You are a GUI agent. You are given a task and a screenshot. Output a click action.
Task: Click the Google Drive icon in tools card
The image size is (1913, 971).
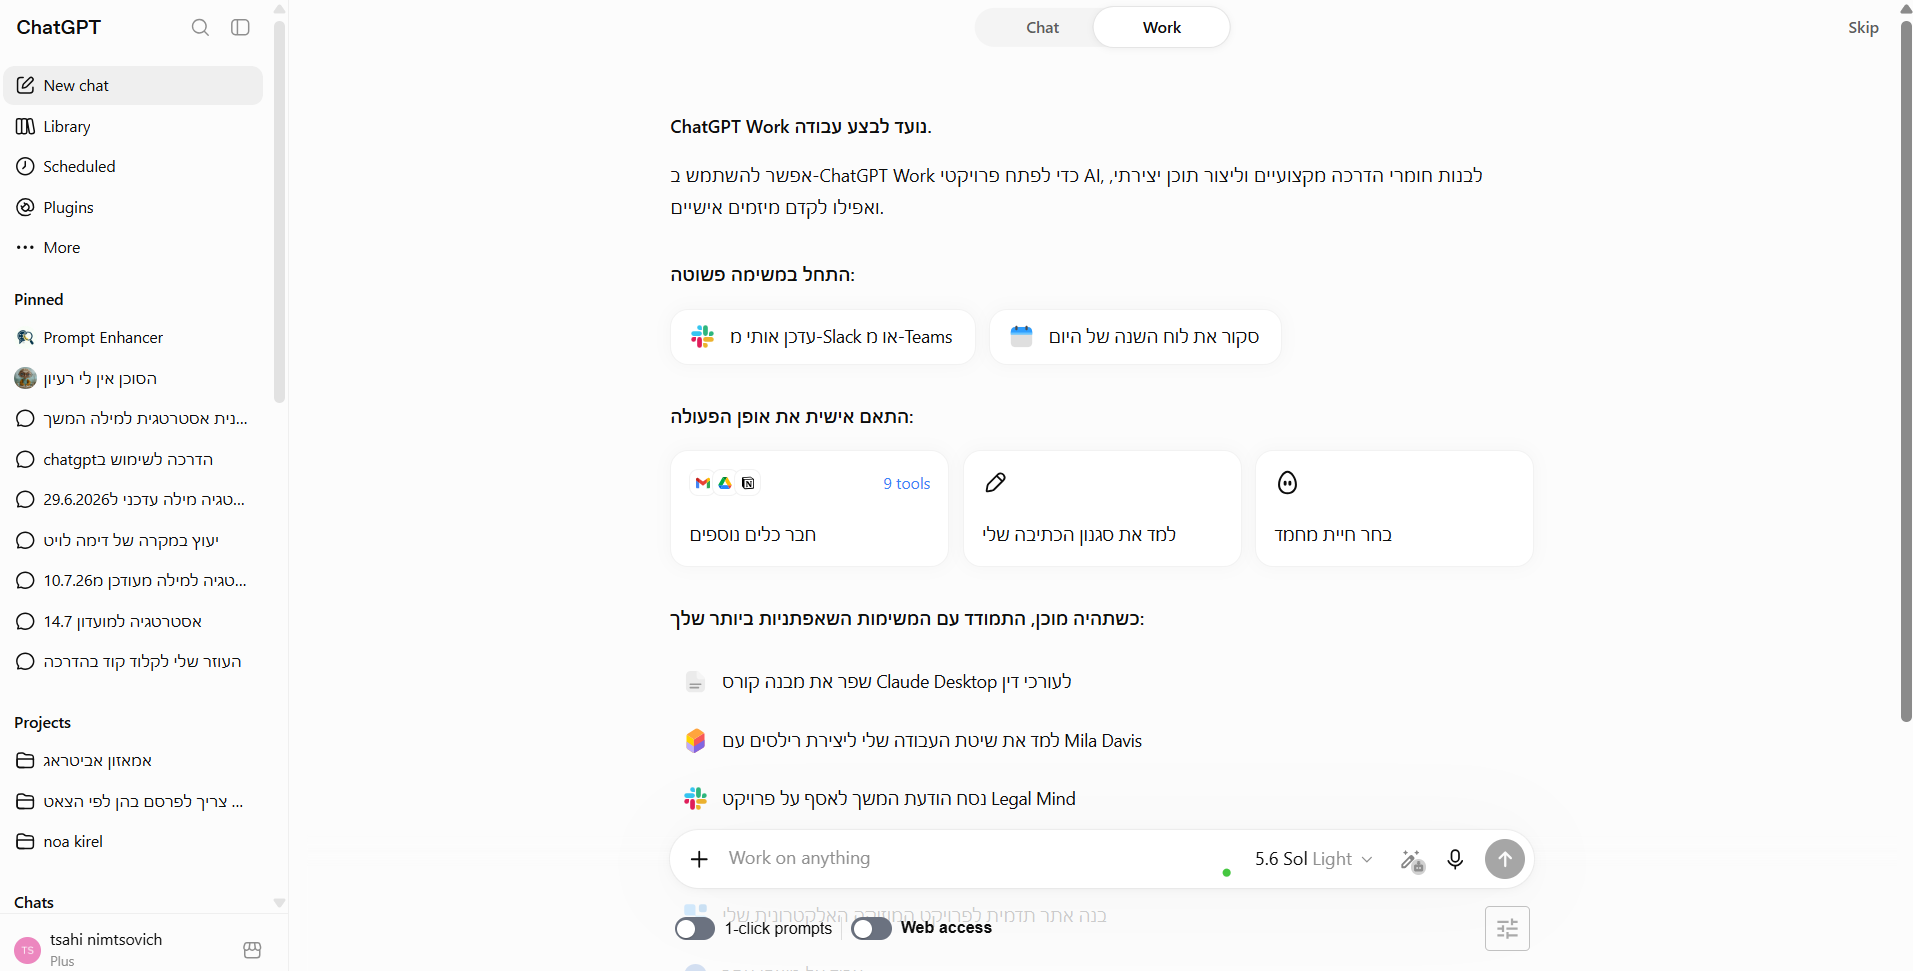pos(725,483)
